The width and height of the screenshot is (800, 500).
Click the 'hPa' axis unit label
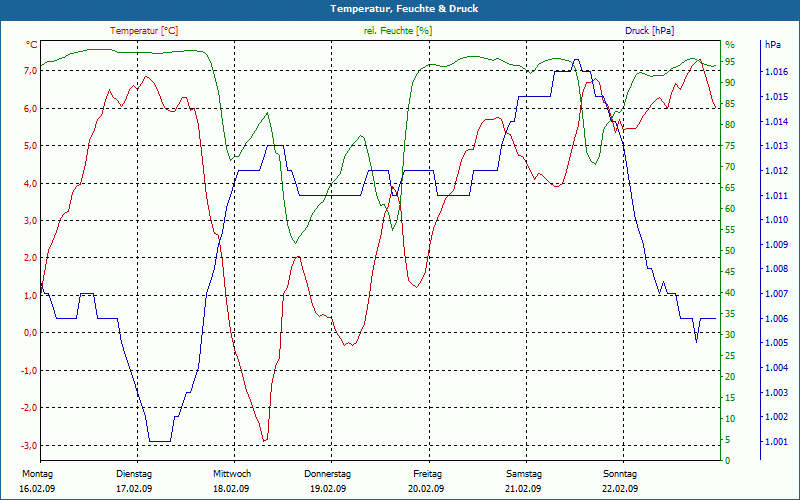coord(772,45)
